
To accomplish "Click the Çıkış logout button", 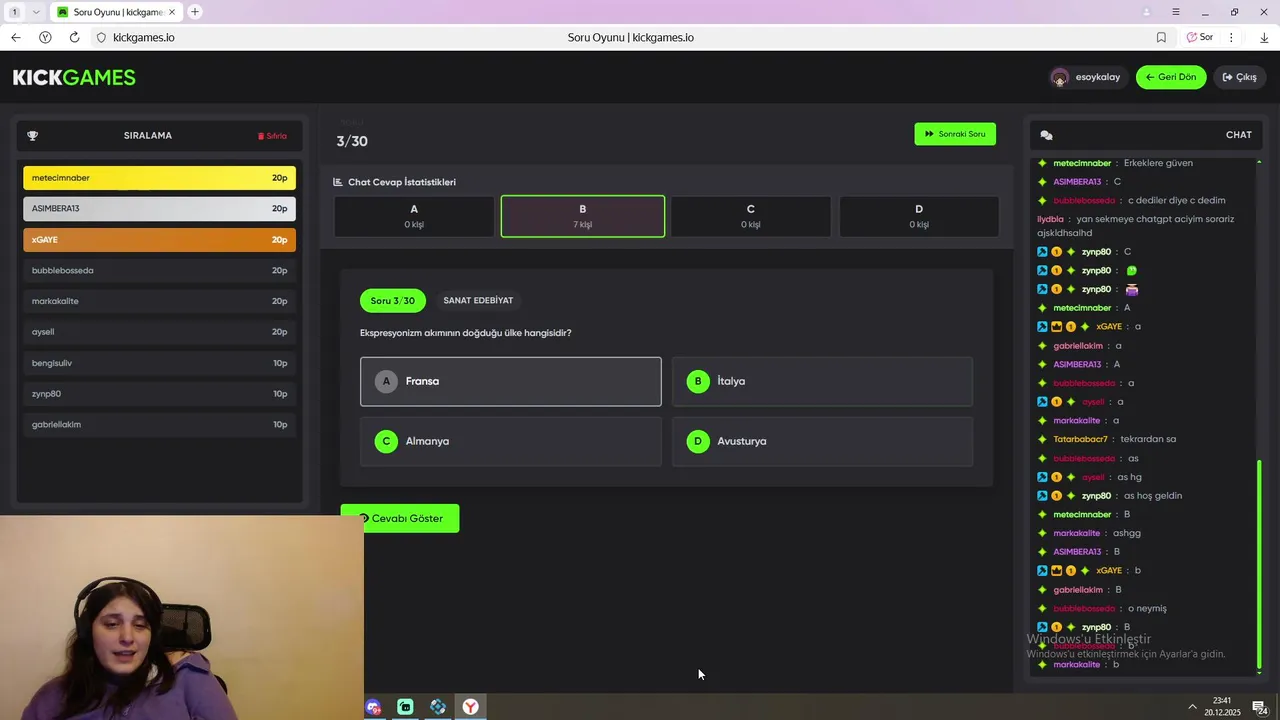I will click(1240, 77).
